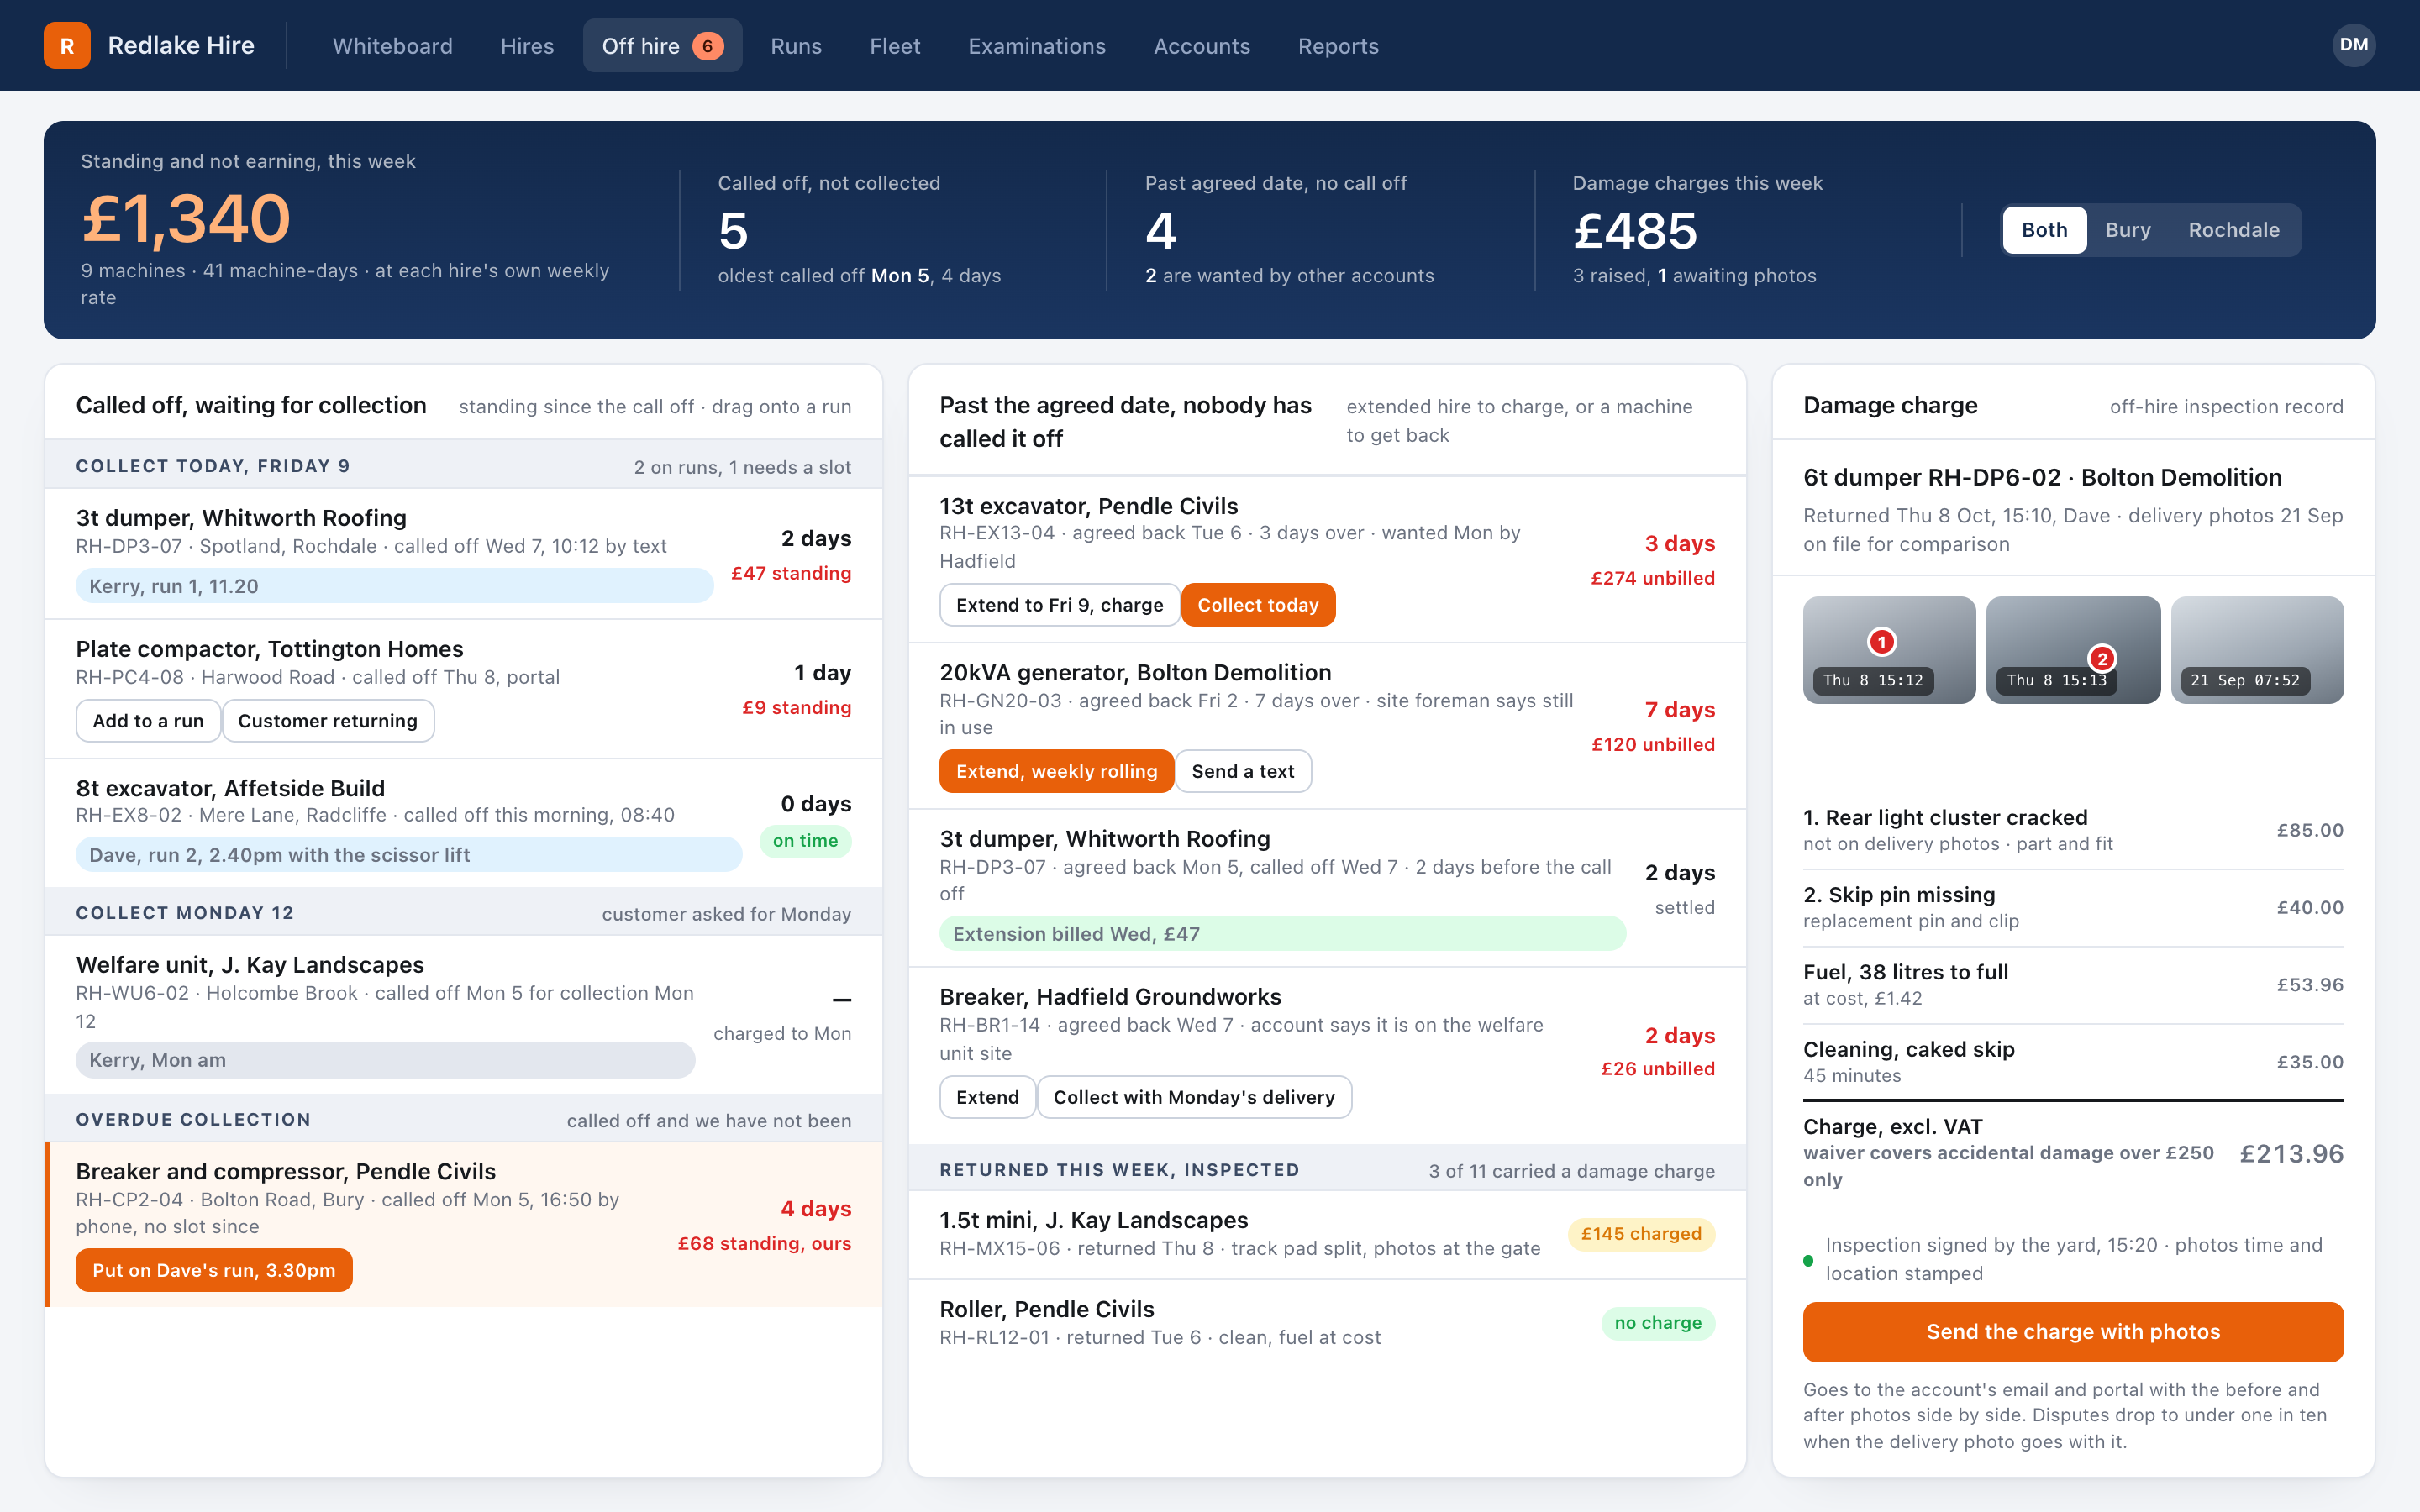This screenshot has height=1512, width=2420.
Task: Open the Examinations tab
Action: [1036, 46]
